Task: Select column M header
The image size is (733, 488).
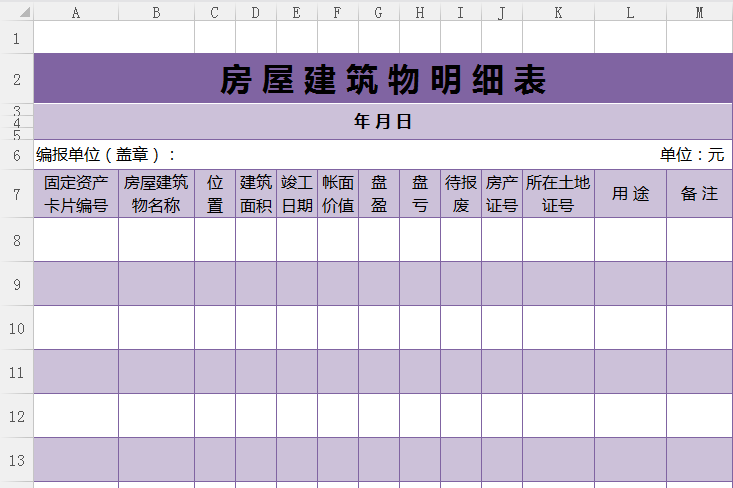Action: click(x=699, y=12)
